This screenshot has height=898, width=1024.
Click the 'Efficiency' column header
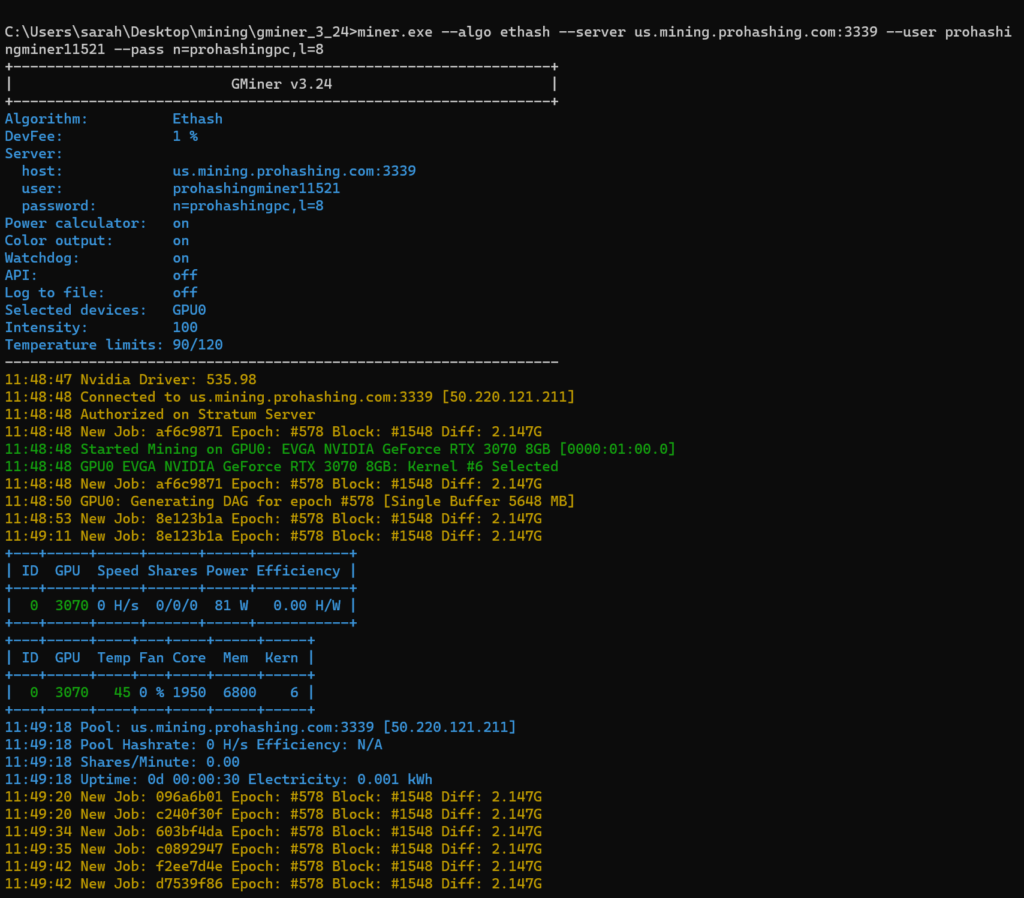[x=298, y=571]
